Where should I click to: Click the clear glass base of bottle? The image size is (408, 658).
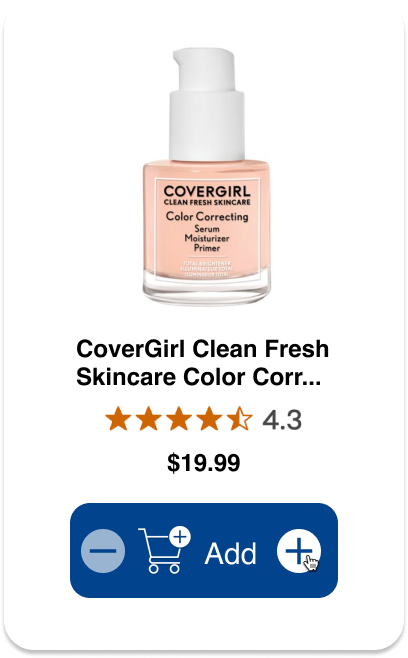(207, 289)
